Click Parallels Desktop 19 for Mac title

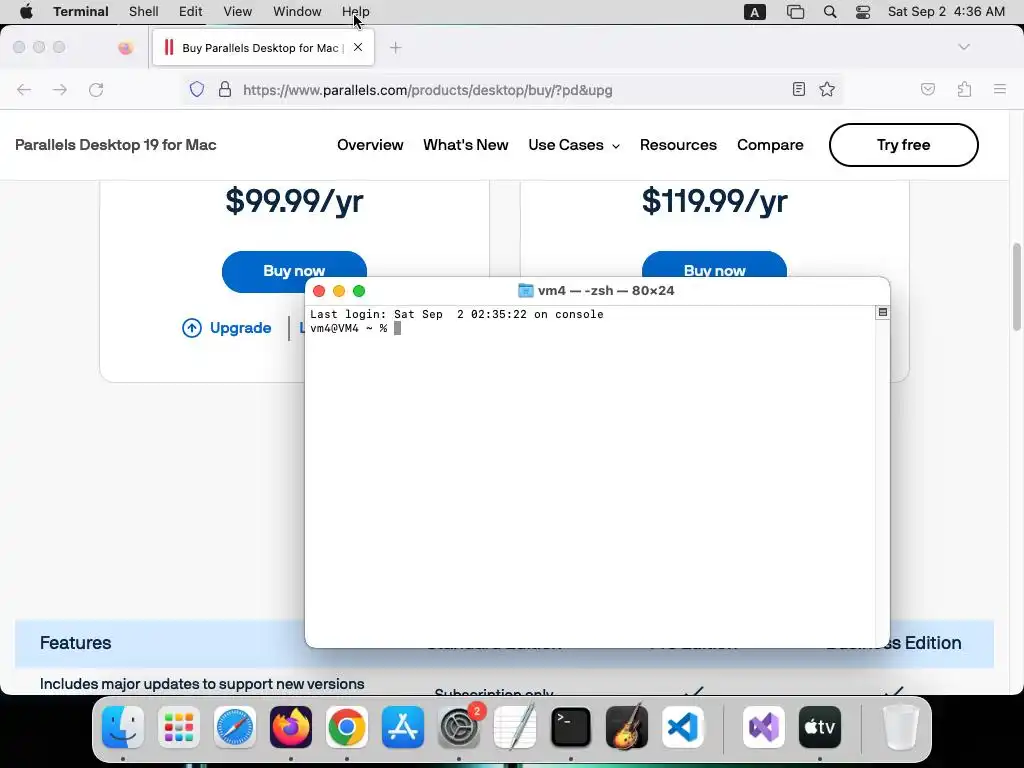pos(116,145)
